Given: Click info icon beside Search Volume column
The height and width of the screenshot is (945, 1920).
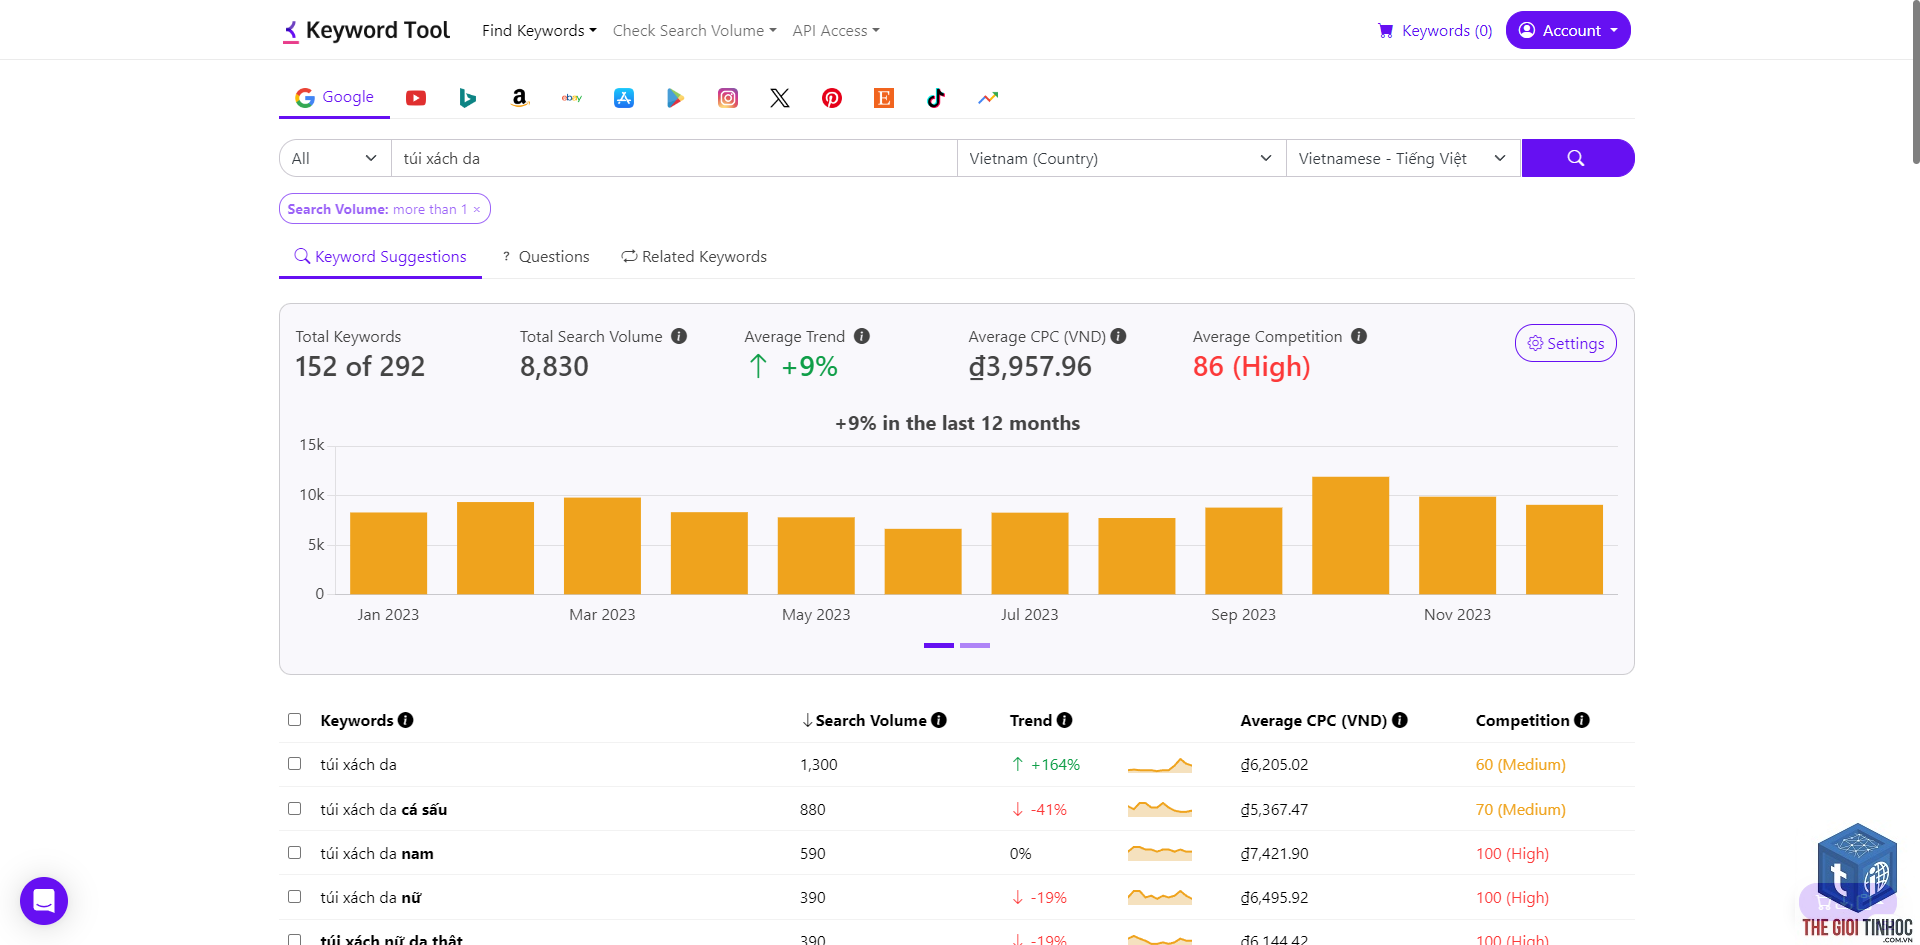Looking at the screenshot, I should [x=939, y=720].
